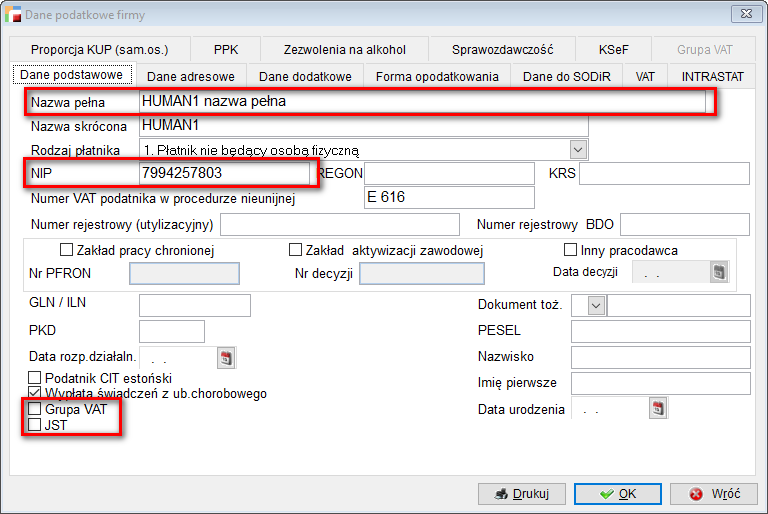Click into the NIP input field
The height and width of the screenshot is (514, 768).
pyautogui.click(x=224, y=173)
